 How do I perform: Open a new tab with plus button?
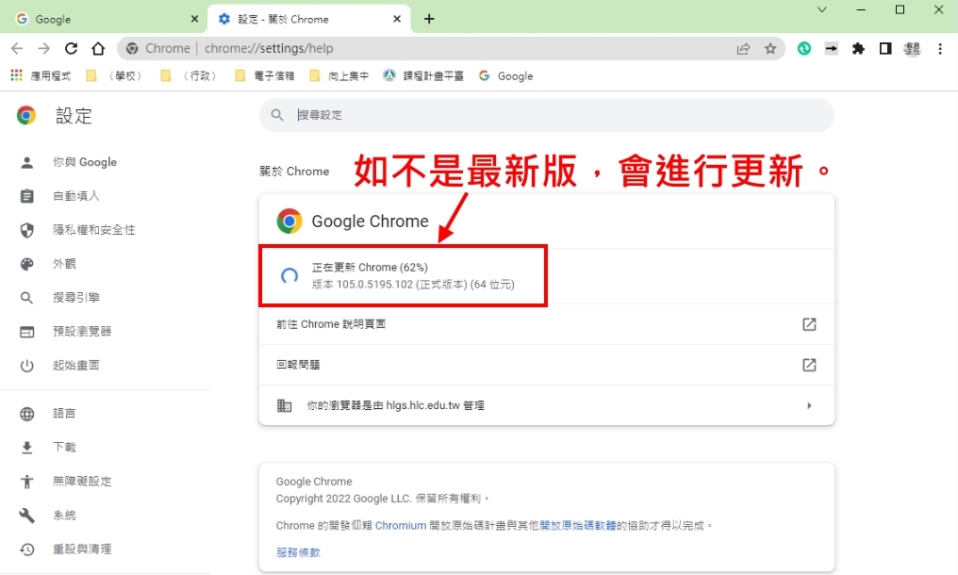pos(429,19)
